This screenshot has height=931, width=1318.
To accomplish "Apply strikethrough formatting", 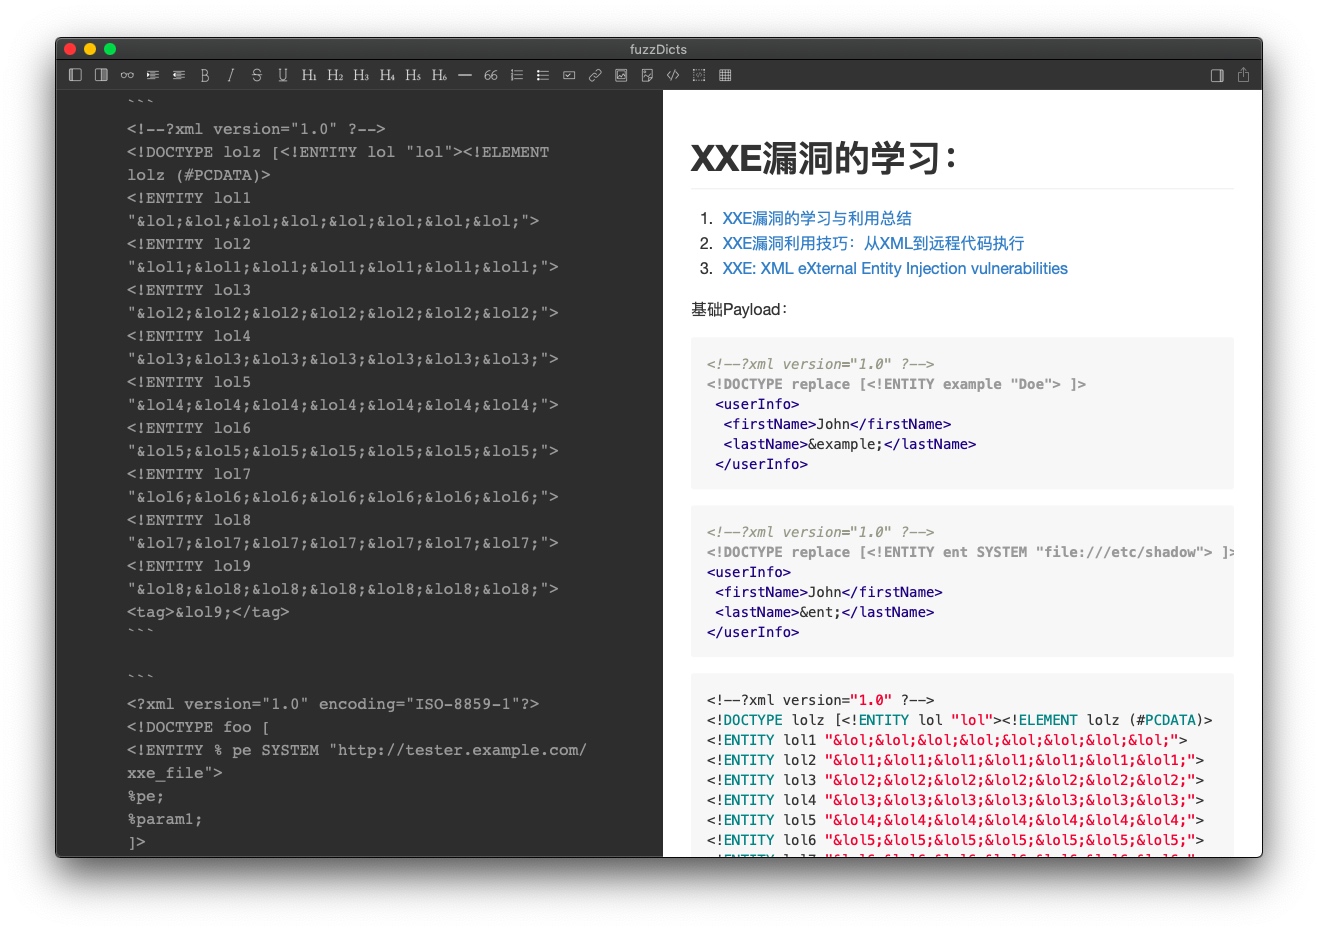I will click(257, 75).
